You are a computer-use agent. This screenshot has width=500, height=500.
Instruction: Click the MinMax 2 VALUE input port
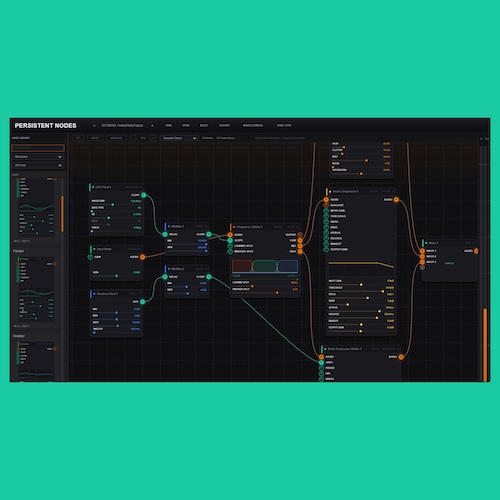(x=165, y=277)
